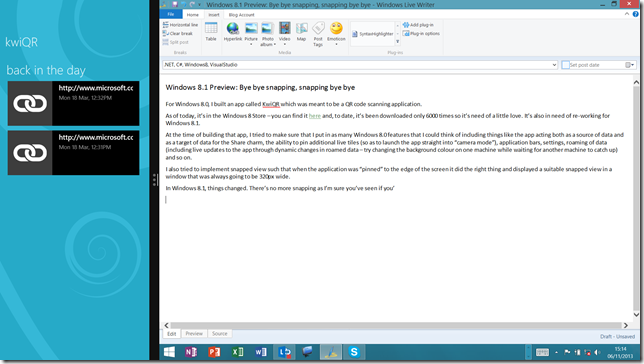Insert a Table

click(211, 32)
